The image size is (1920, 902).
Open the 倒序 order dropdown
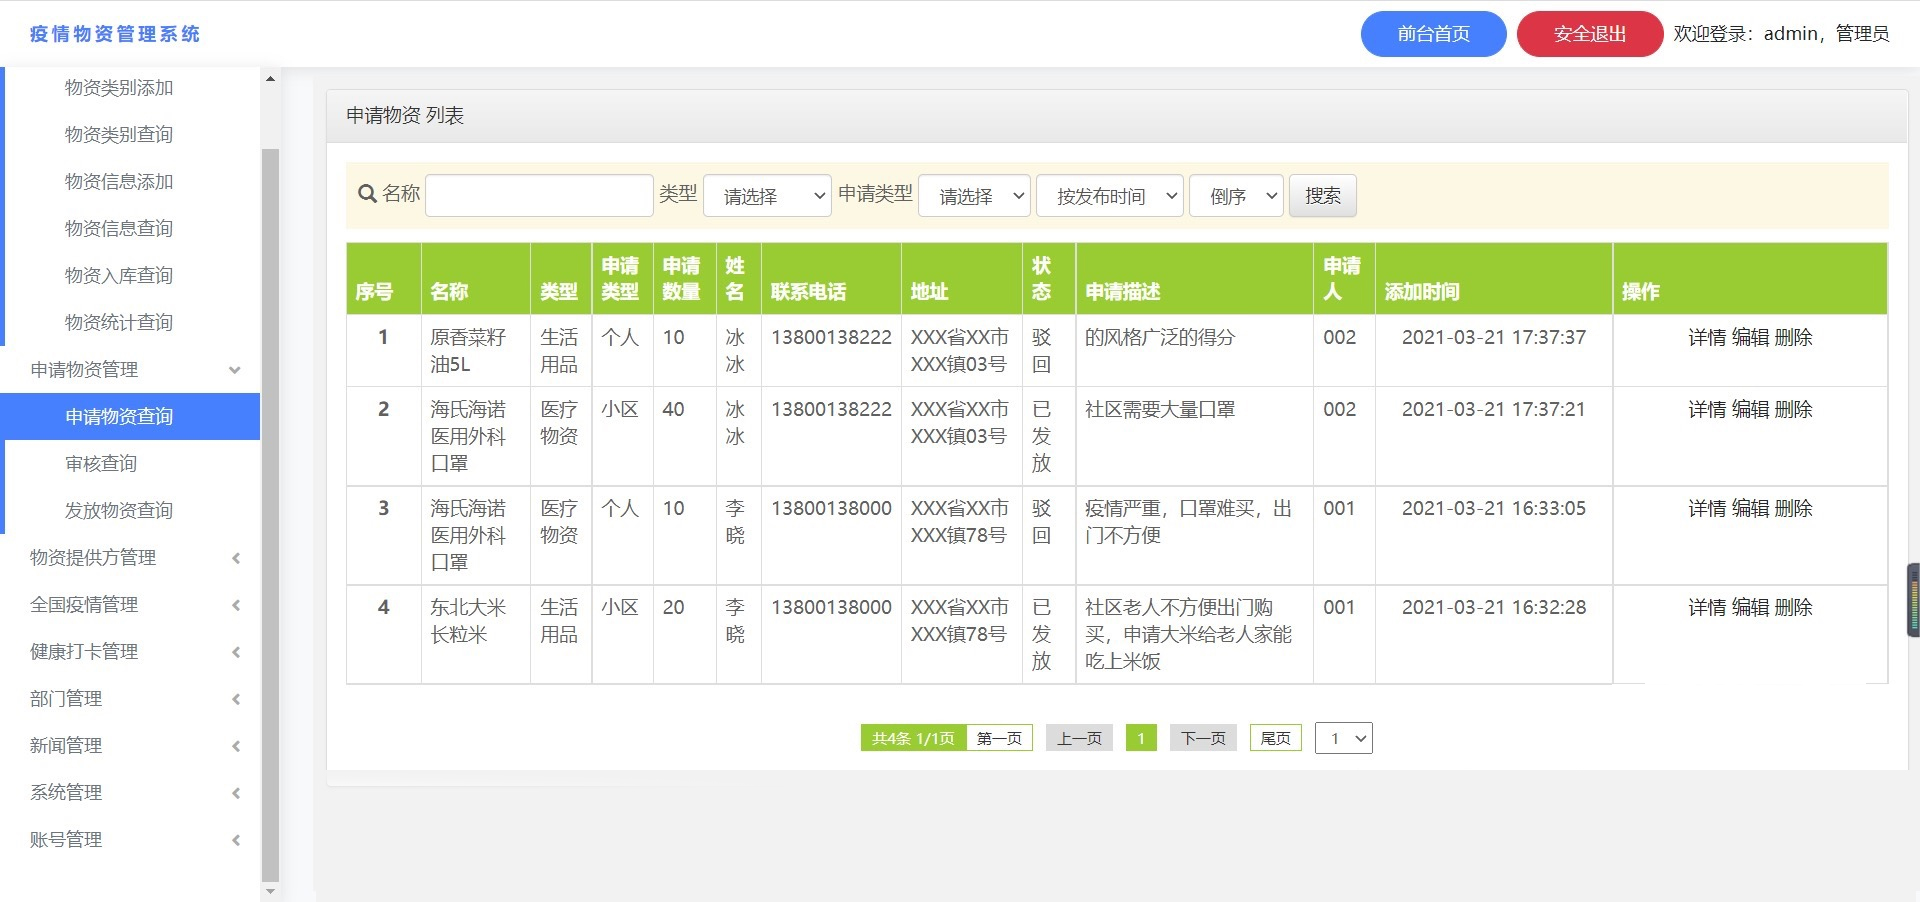point(1236,196)
